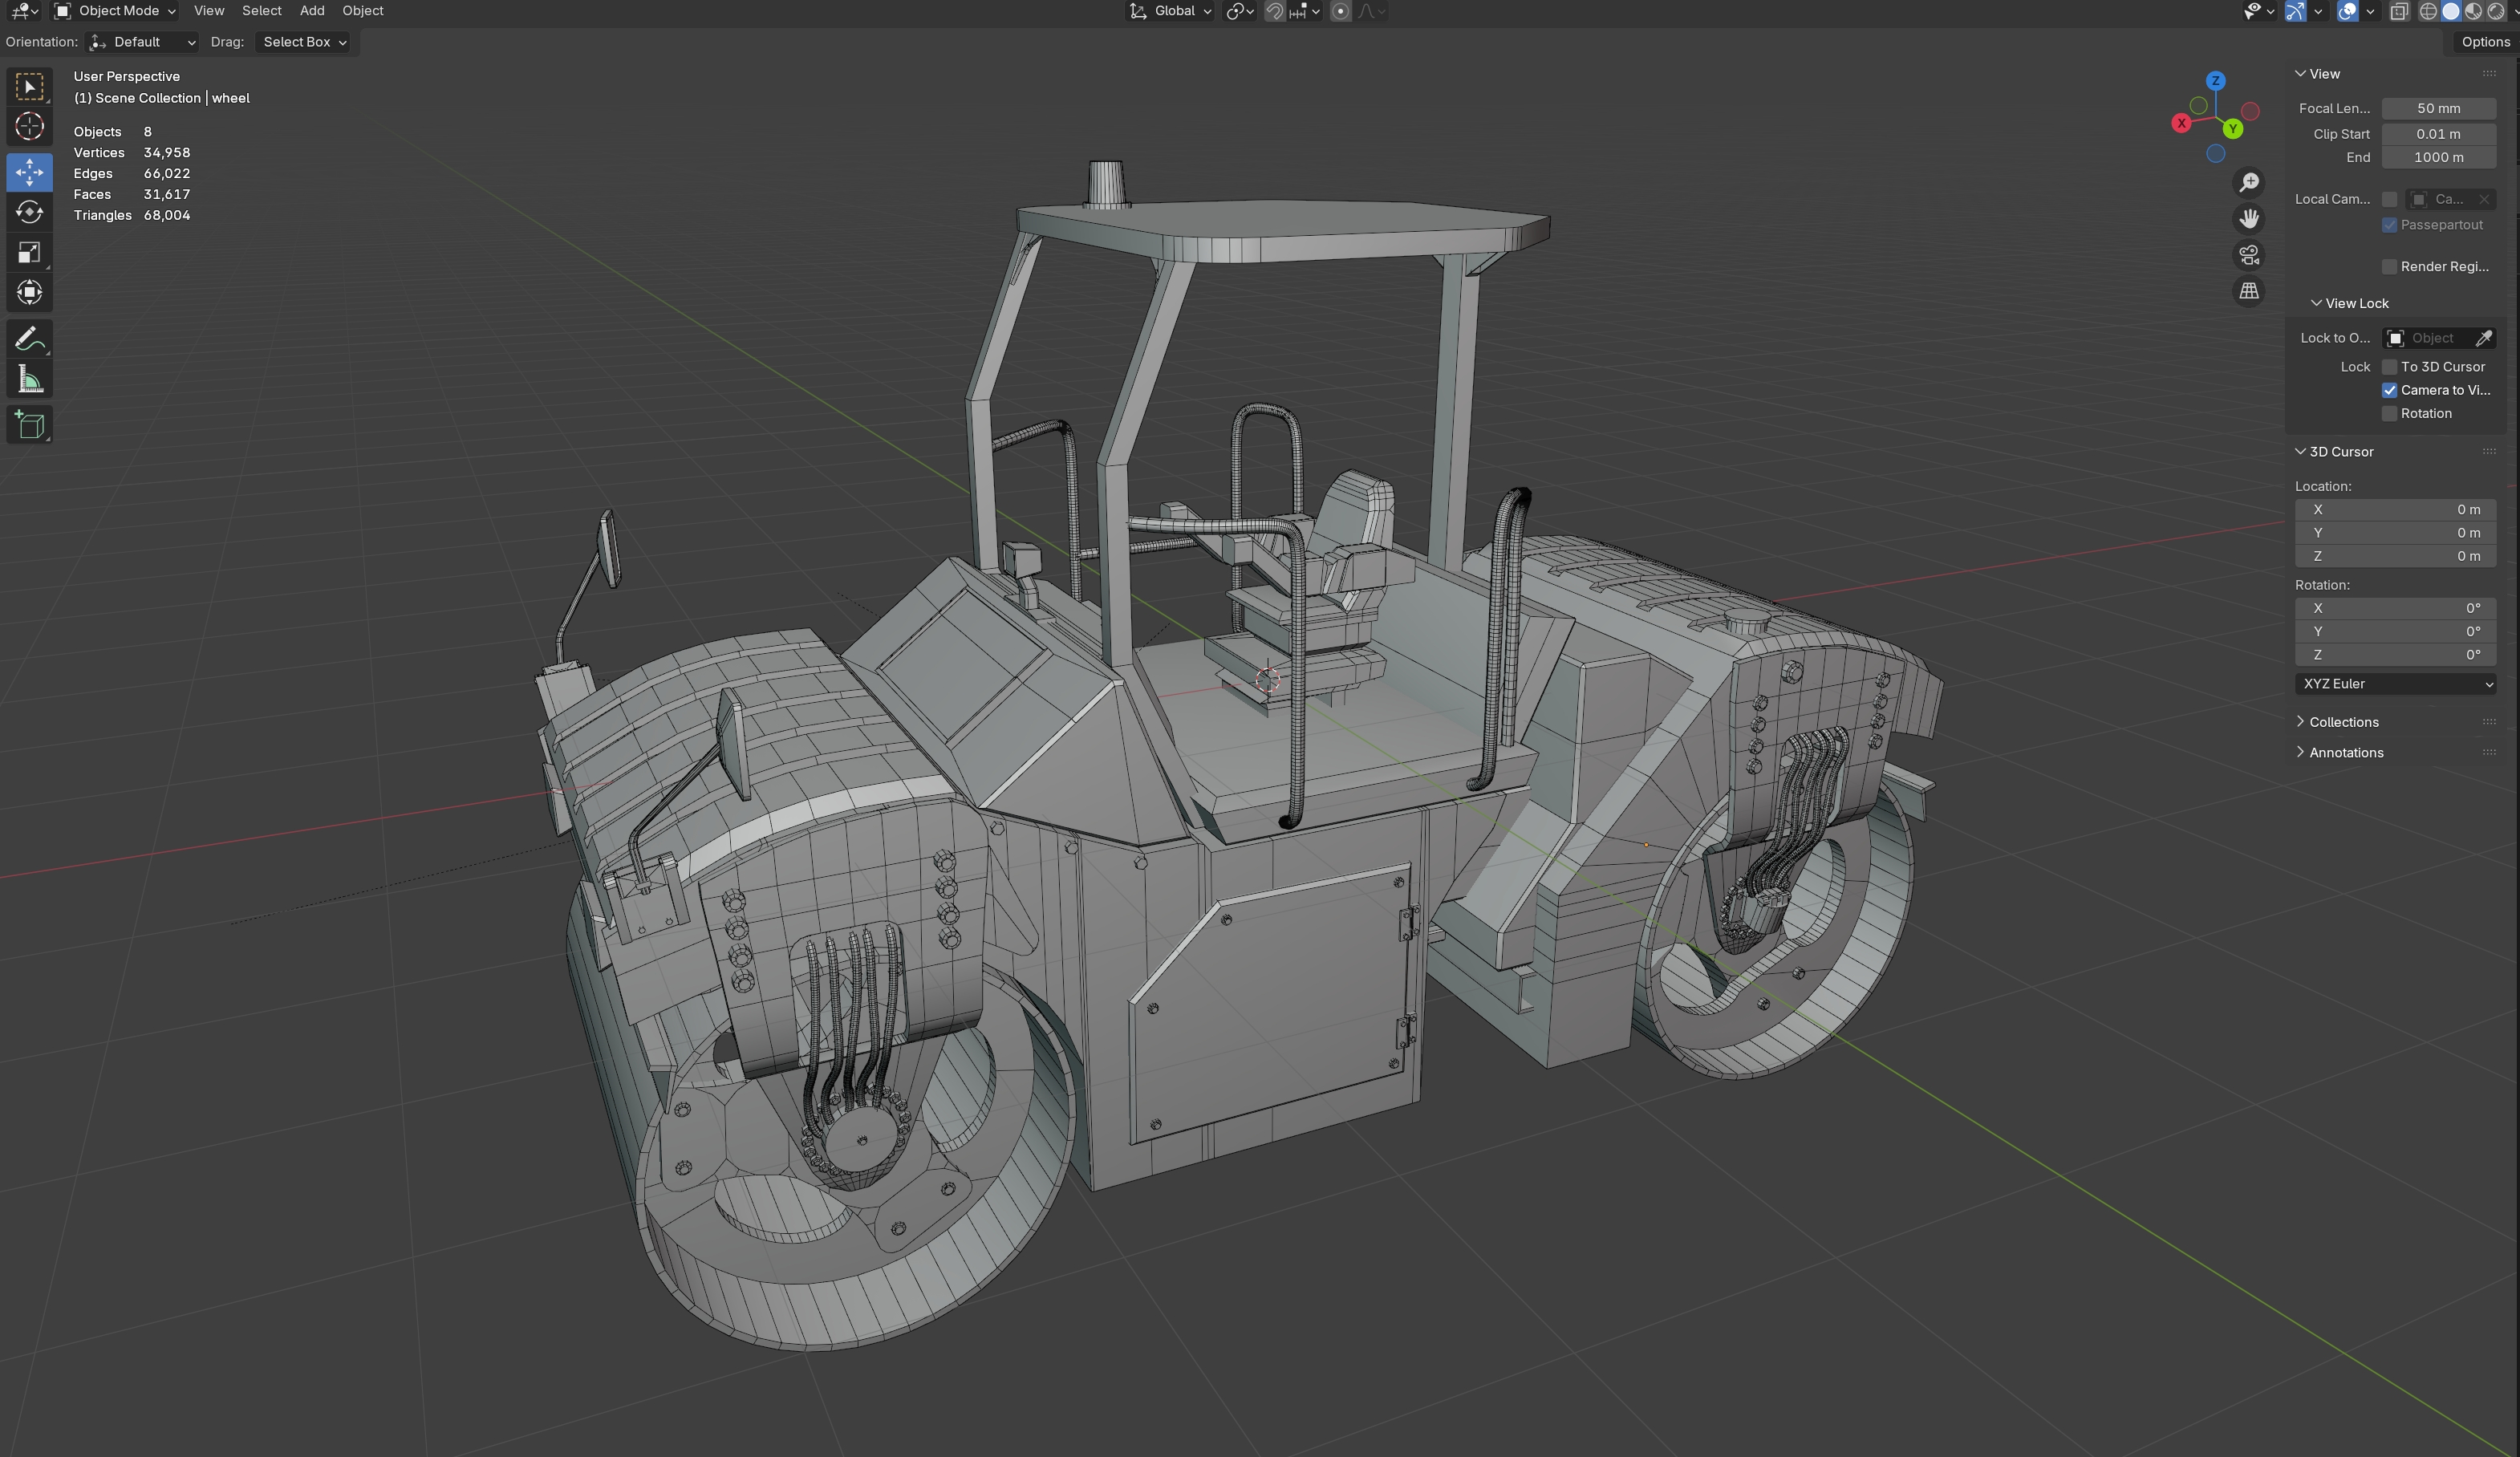The height and width of the screenshot is (1457, 2520).
Task: Click the Focal Length 50 mm field
Action: [x=2438, y=108]
